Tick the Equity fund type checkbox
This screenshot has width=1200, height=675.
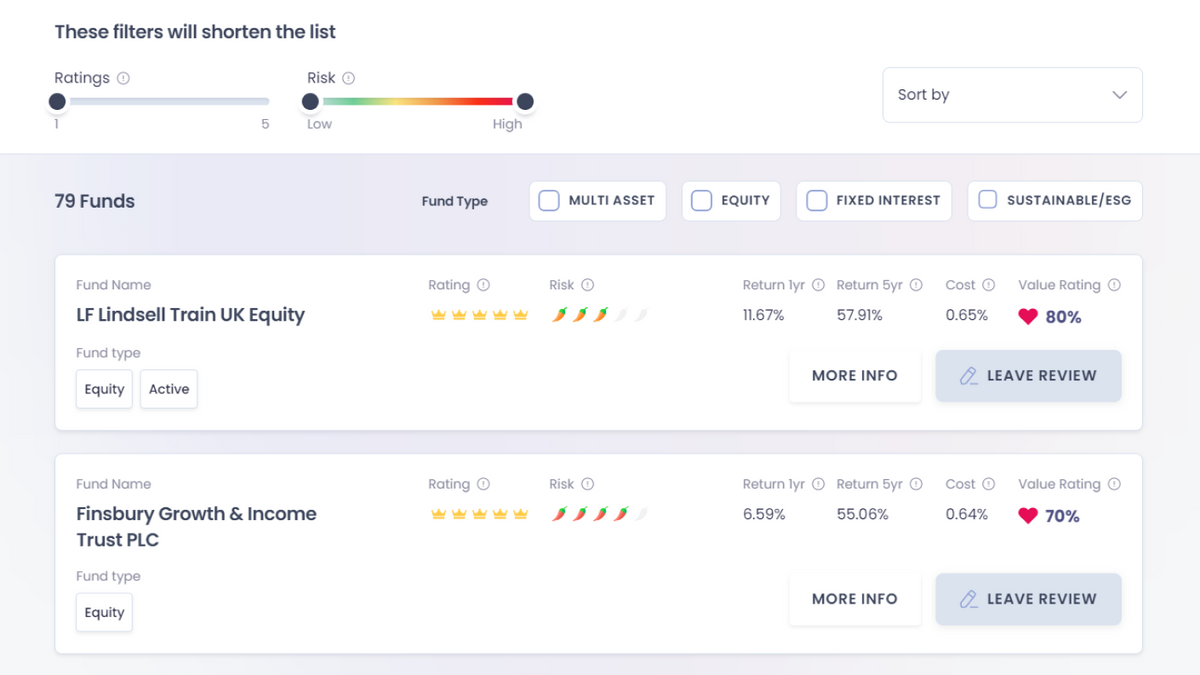click(x=702, y=200)
